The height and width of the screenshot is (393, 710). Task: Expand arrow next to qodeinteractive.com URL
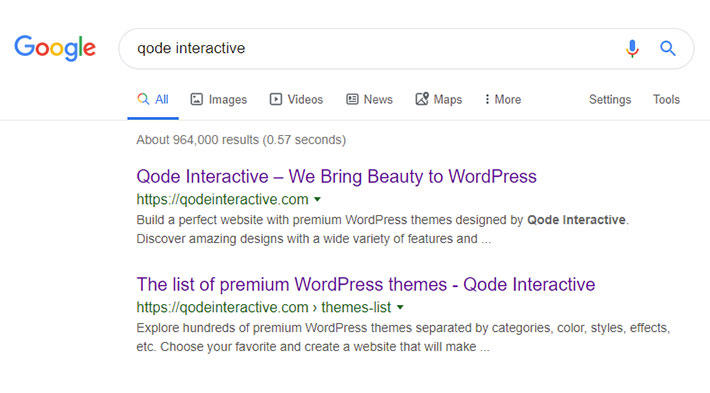(317, 199)
